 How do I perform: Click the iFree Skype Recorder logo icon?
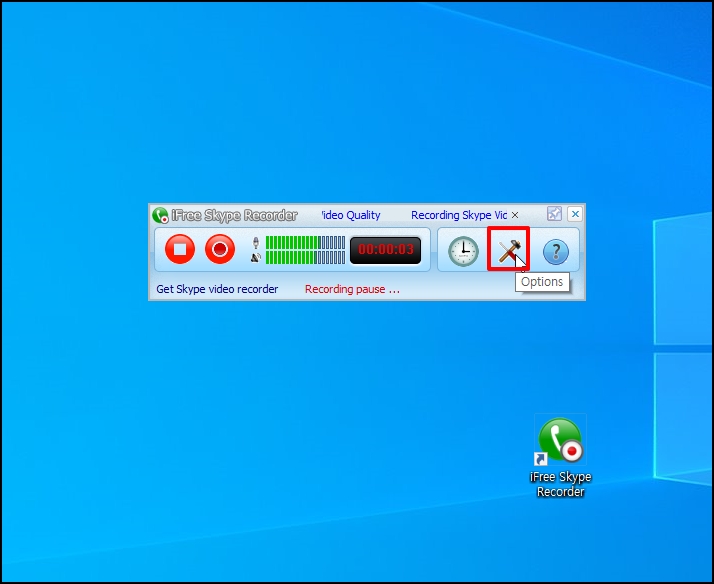pos(160,215)
